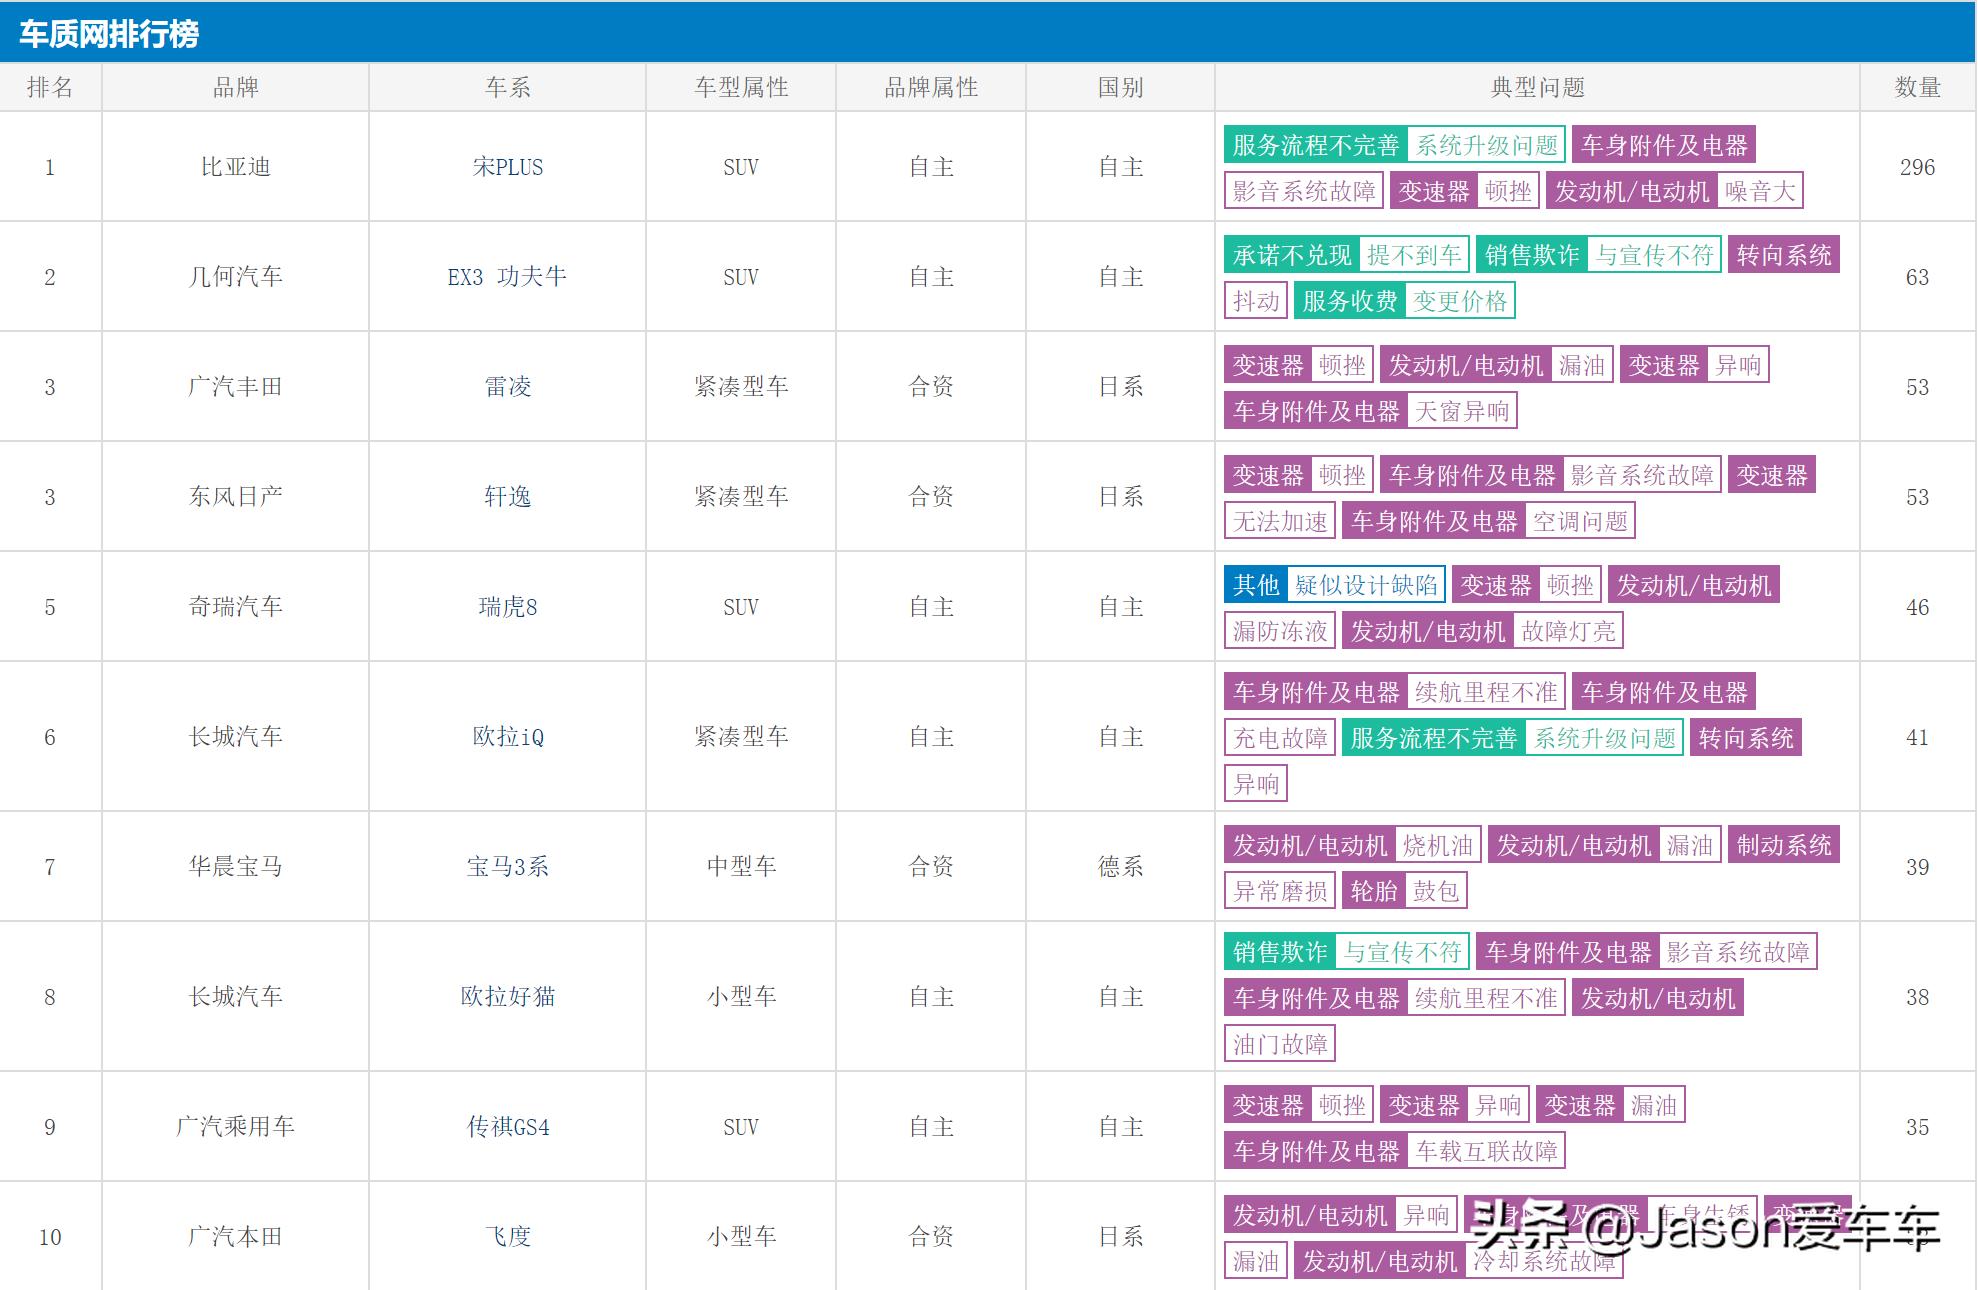Open the 传祺GS4 series link

pos(507,1127)
